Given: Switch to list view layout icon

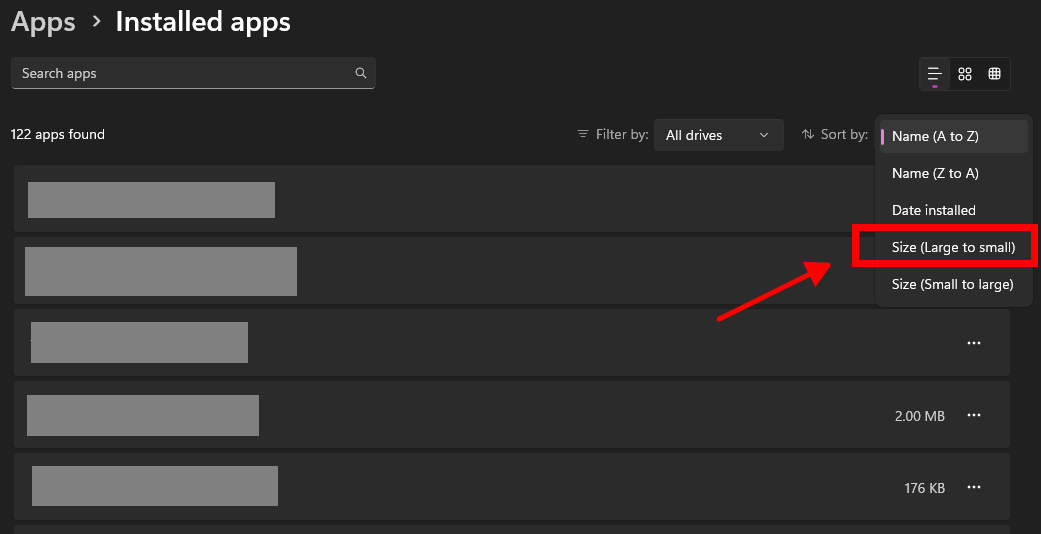Looking at the screenshot, I should click(934, 74).
